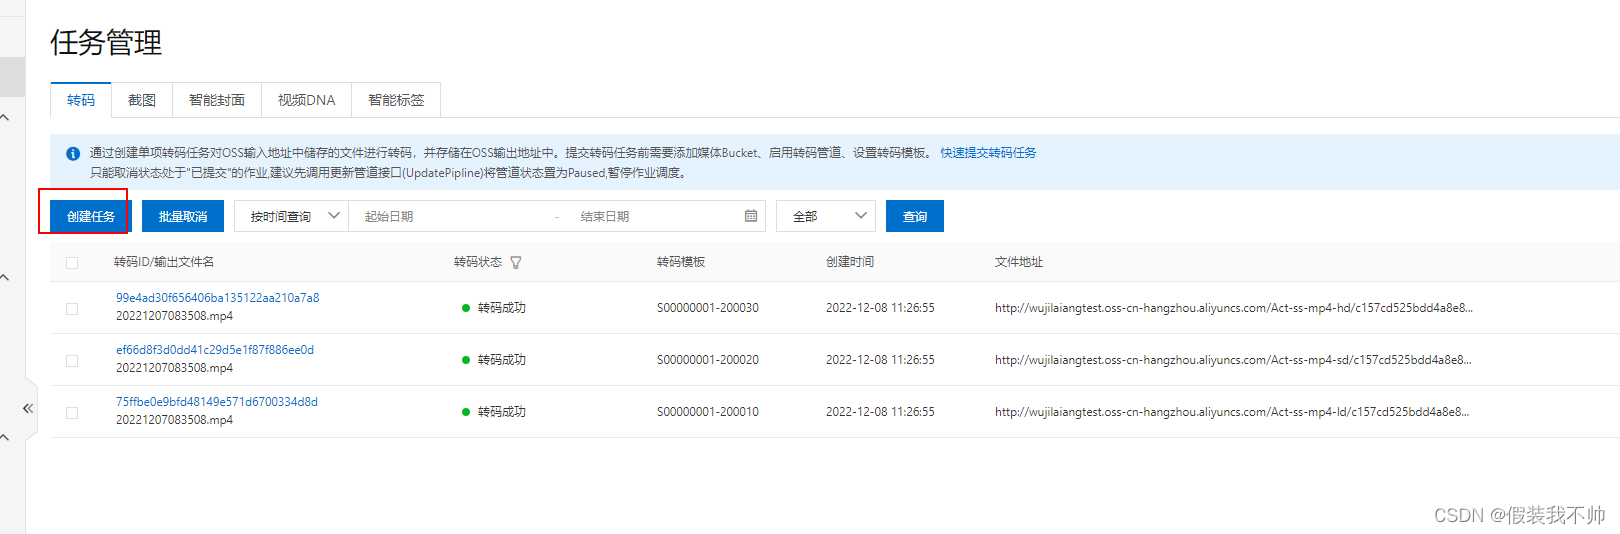
Task: Click 转码成功 status in S00000001-200030 row
Action: pyautogui.click(x=501, y=308)
